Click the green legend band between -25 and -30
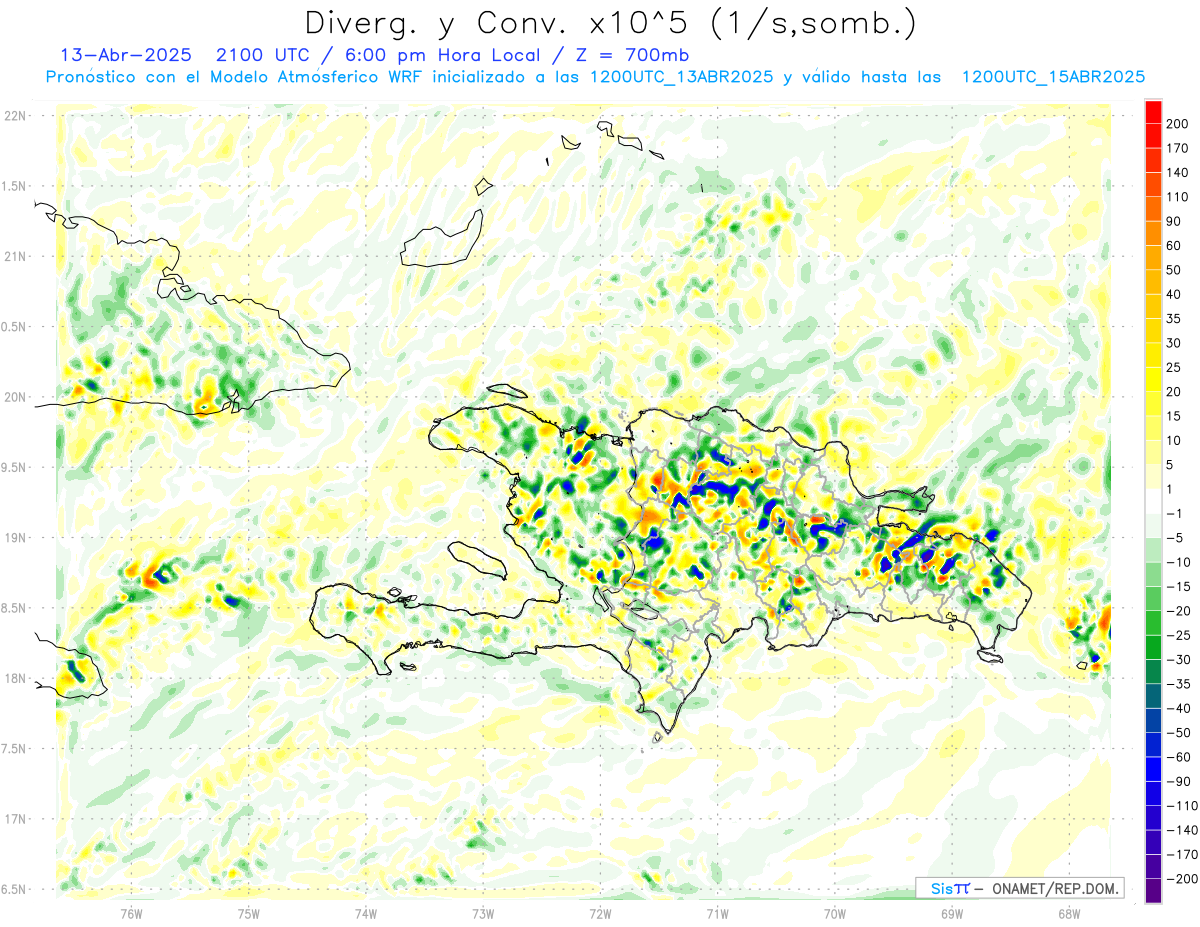The height and width of the screenshot is (927, 1200). (1153, 647)
